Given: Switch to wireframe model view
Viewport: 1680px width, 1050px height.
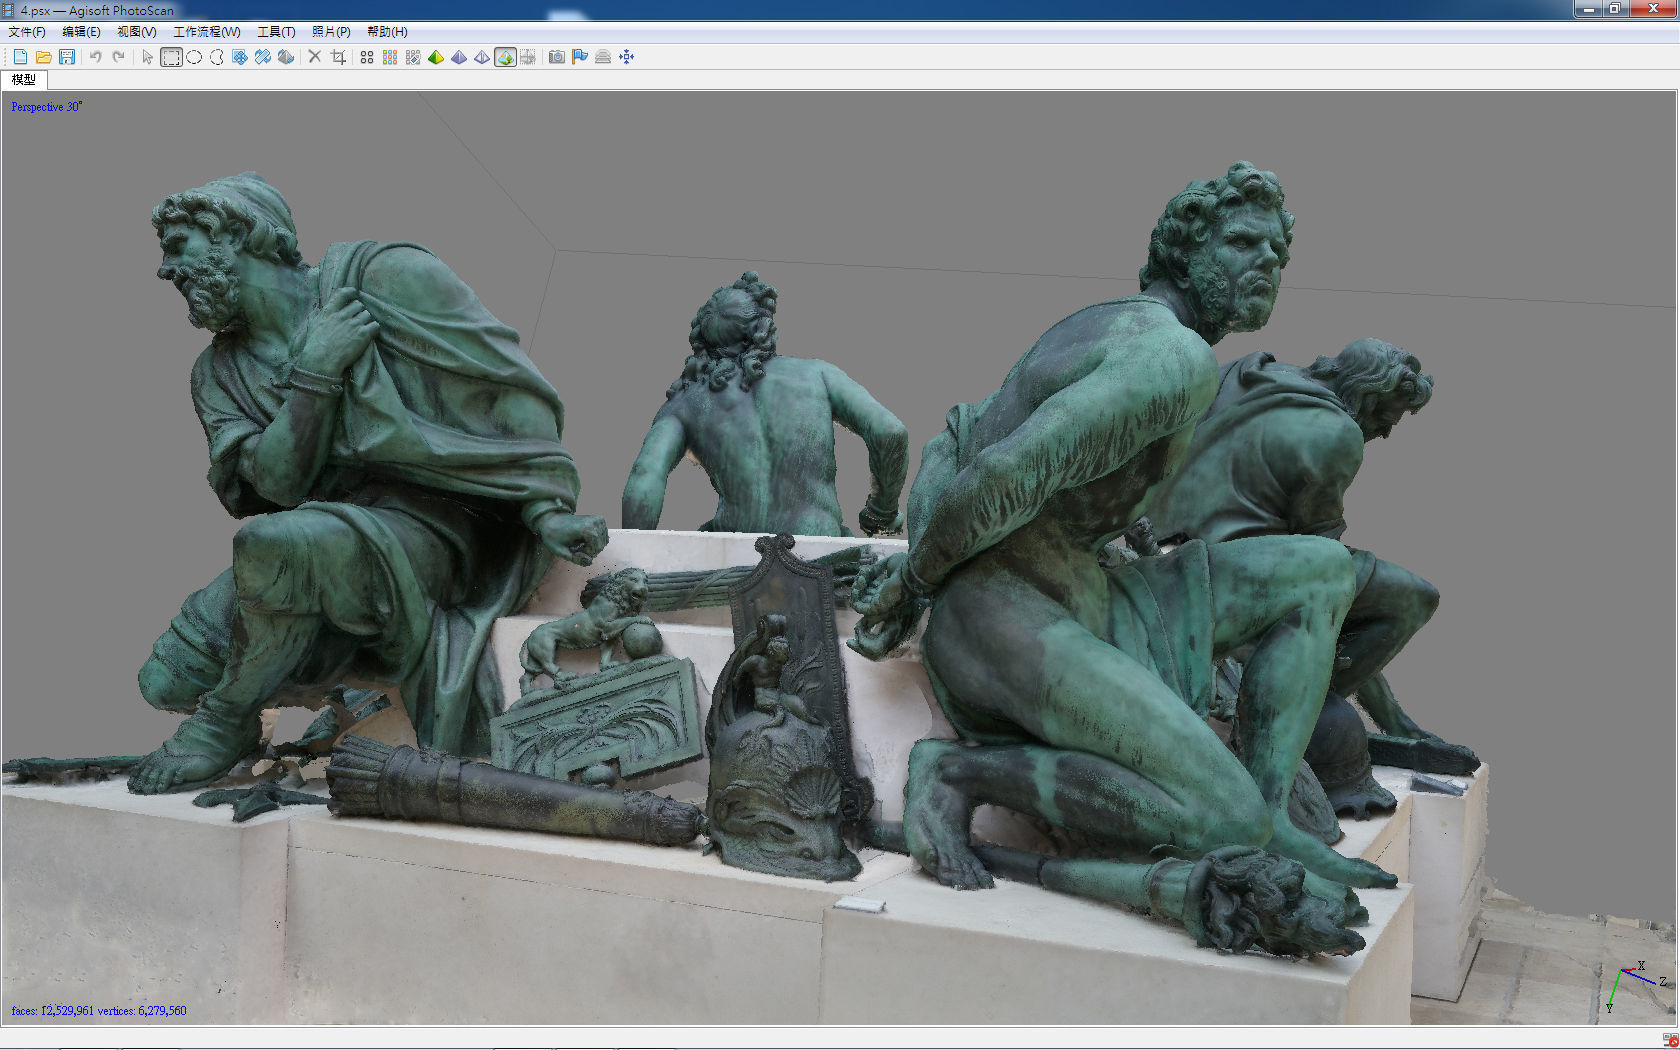Looking at the screenshot, I should (x=482, y=57).
